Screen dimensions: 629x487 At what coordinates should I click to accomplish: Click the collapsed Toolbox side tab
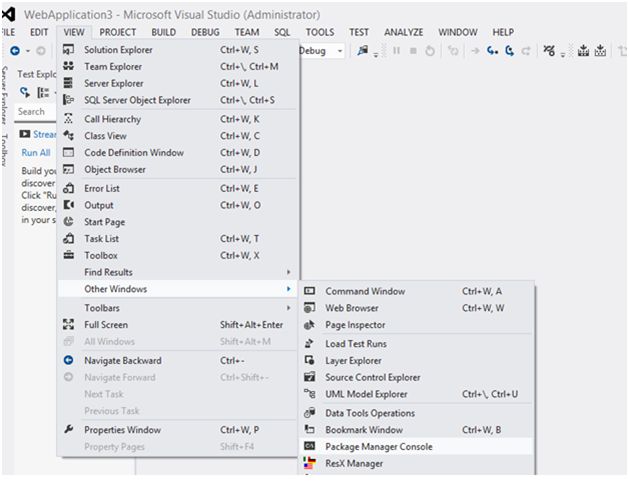pos(4,150)
